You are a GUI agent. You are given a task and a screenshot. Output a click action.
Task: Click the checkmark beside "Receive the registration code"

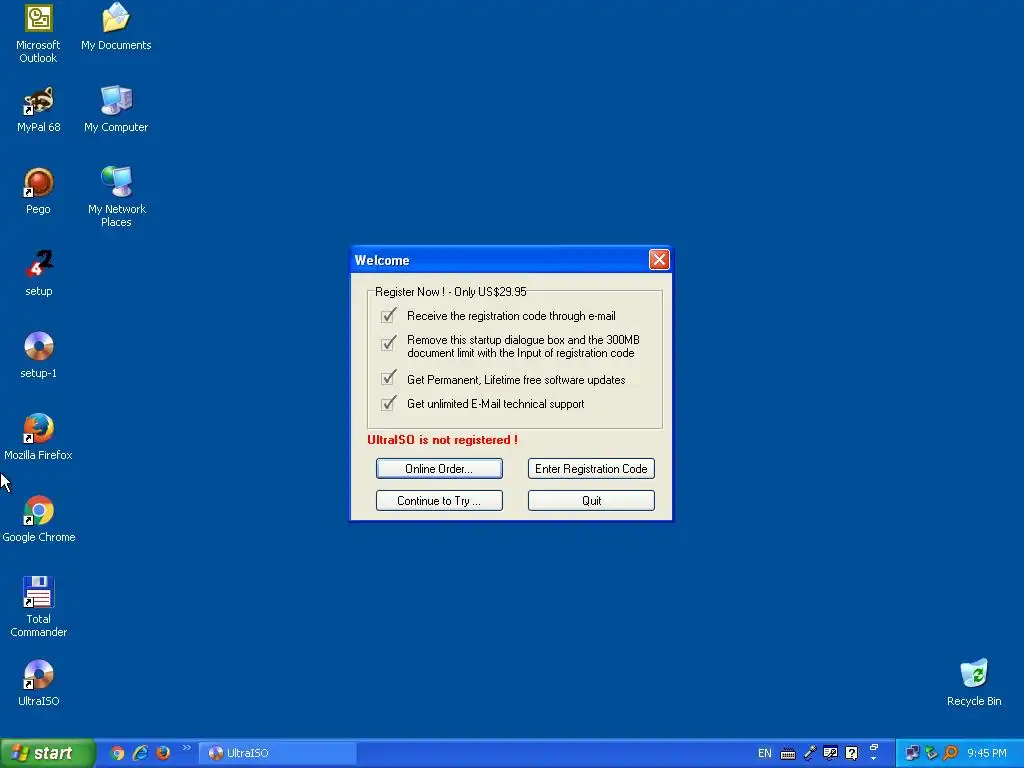388,315
